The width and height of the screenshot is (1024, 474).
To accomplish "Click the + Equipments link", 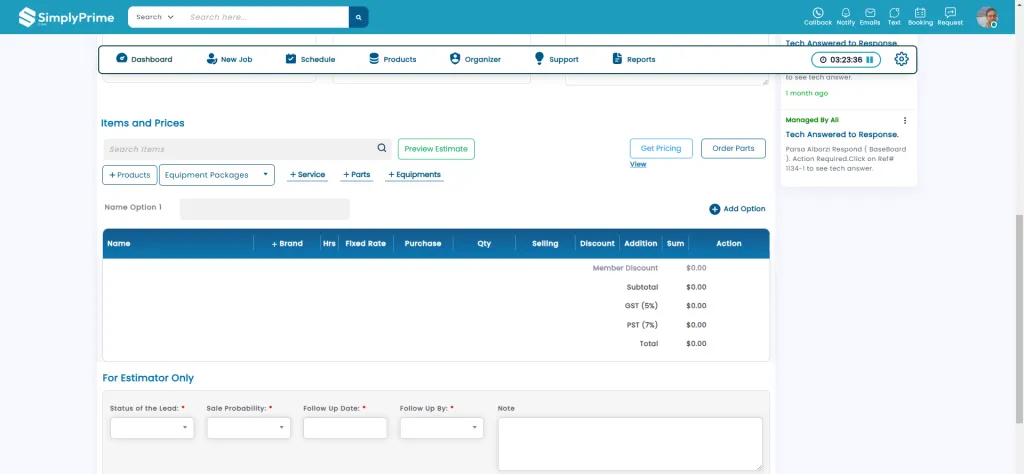I will 414,175.
